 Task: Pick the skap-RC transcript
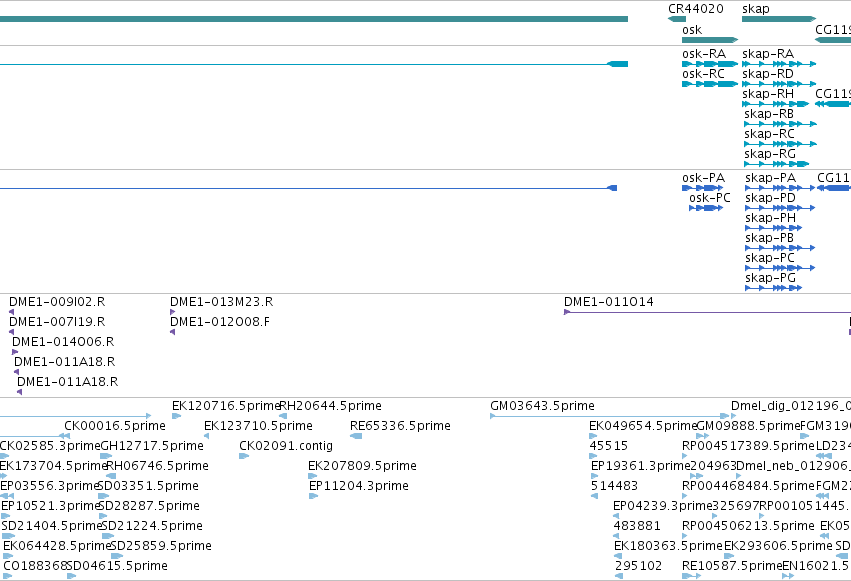[780, 144]
